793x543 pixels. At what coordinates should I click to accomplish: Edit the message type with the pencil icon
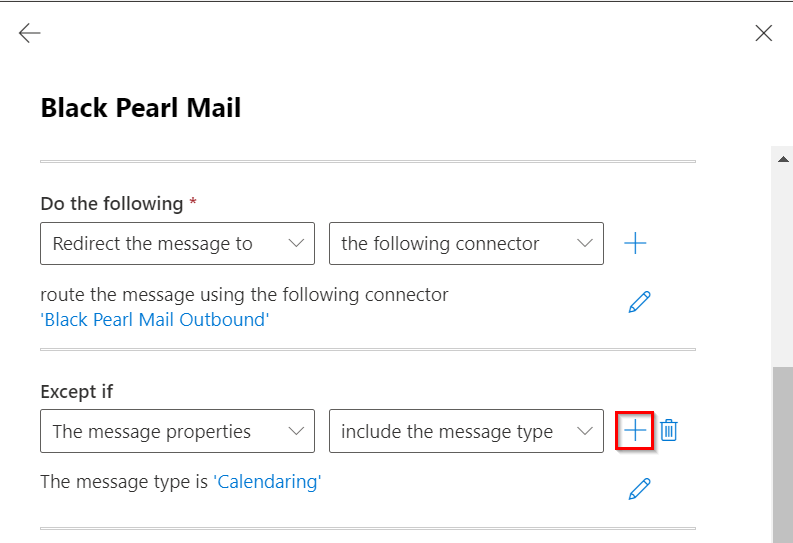click(x=639, y=488)
